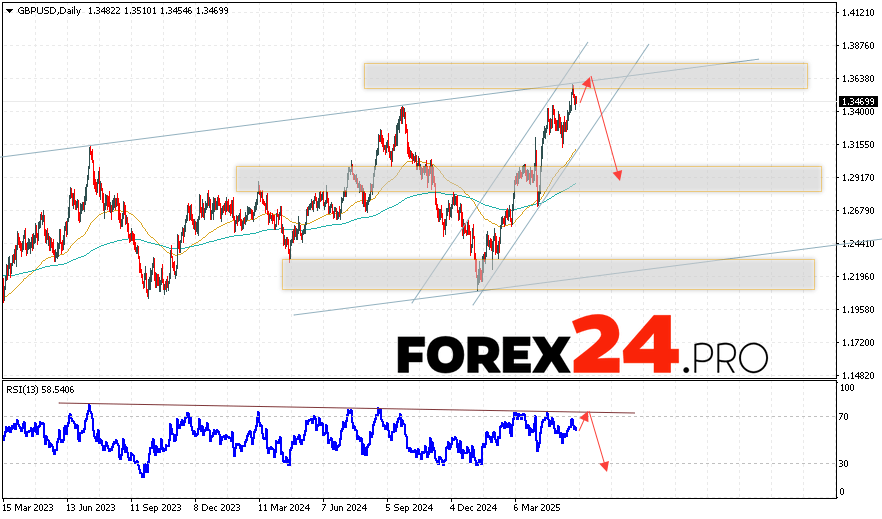882x519 pixels.
Task: Click the red down arrowhead in RSI panel
Action: [x=603, y=464]
